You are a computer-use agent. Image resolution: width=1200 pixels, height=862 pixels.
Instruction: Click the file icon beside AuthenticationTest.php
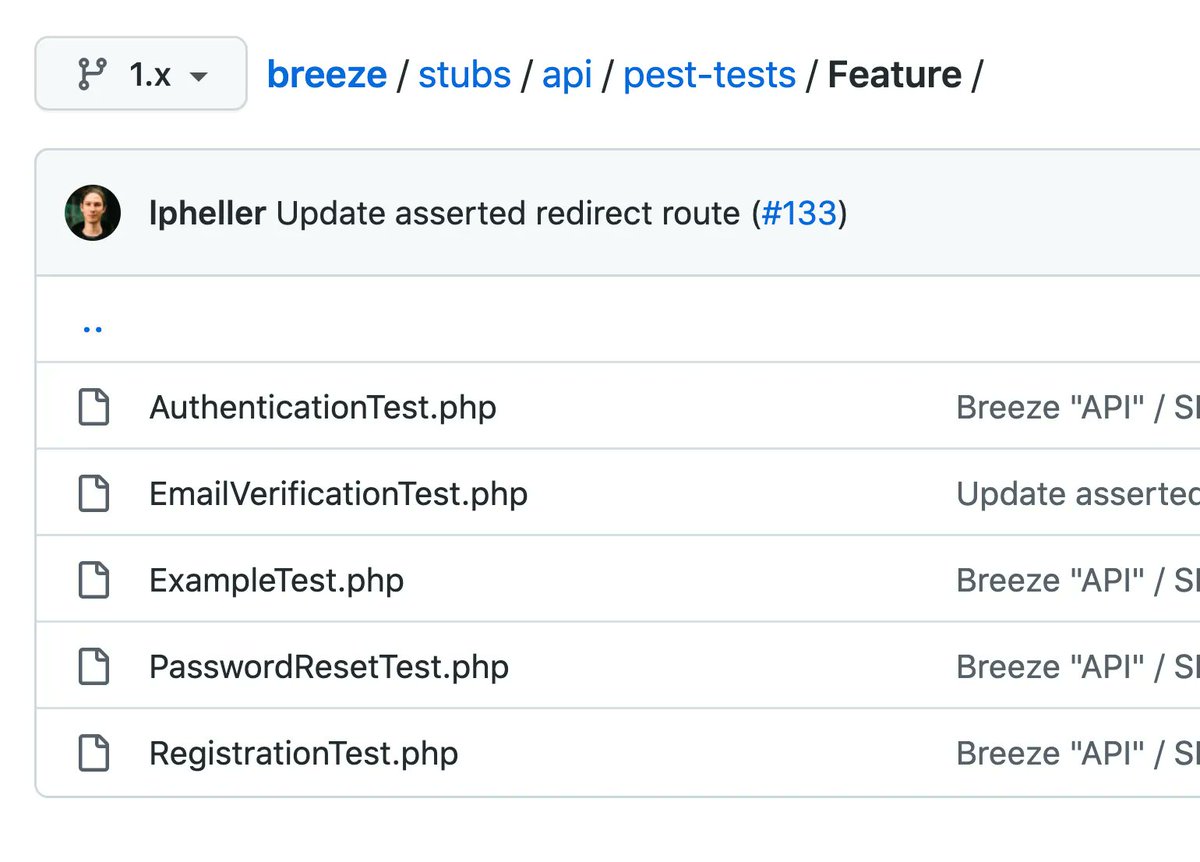94,407
